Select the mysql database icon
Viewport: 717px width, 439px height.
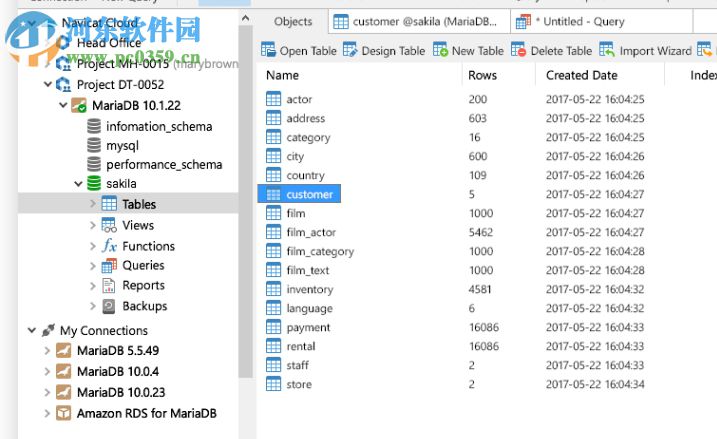point(94,145)
